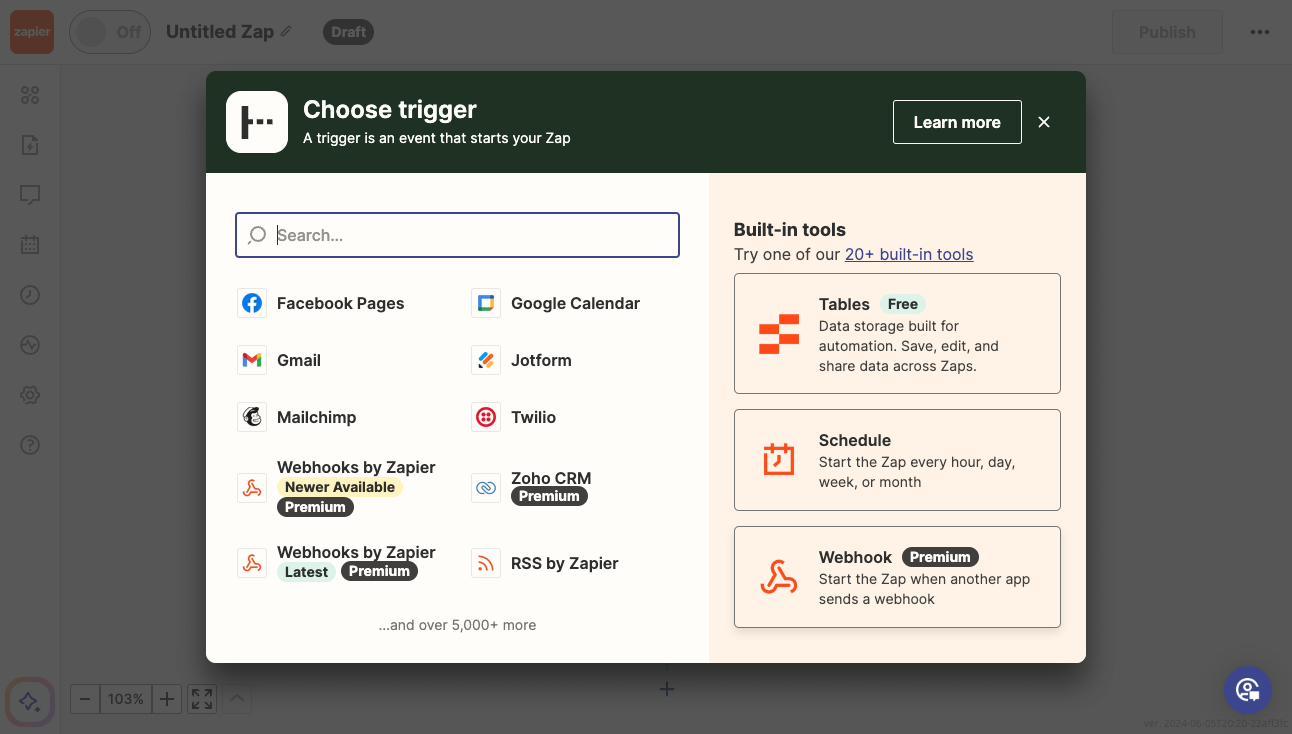Choose RSS by Zapier trigger
Viewport: 1292px width, 734px height.
(x=545, y=563)
